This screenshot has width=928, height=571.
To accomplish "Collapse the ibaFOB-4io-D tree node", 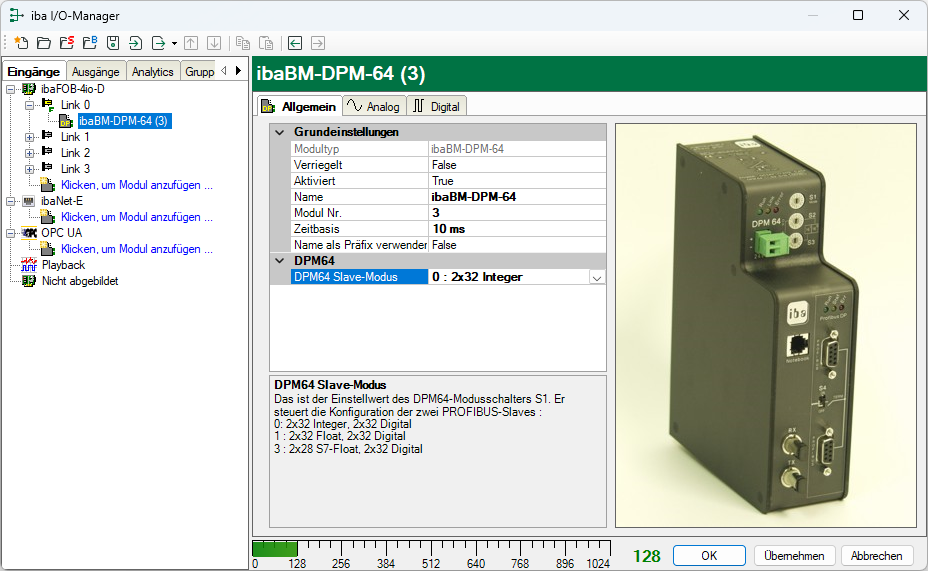I will (10, 89).
